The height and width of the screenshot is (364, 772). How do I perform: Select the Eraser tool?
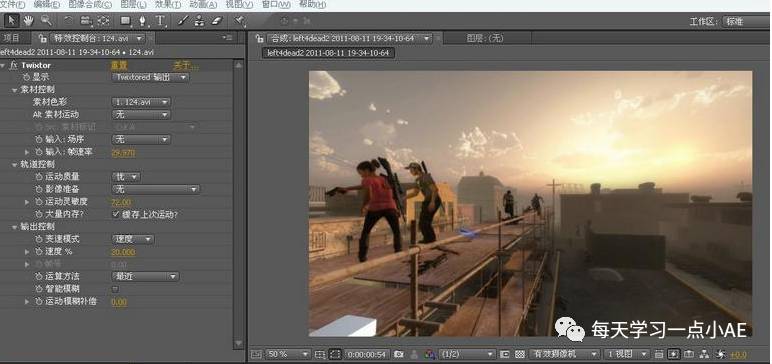pos(217,21)
